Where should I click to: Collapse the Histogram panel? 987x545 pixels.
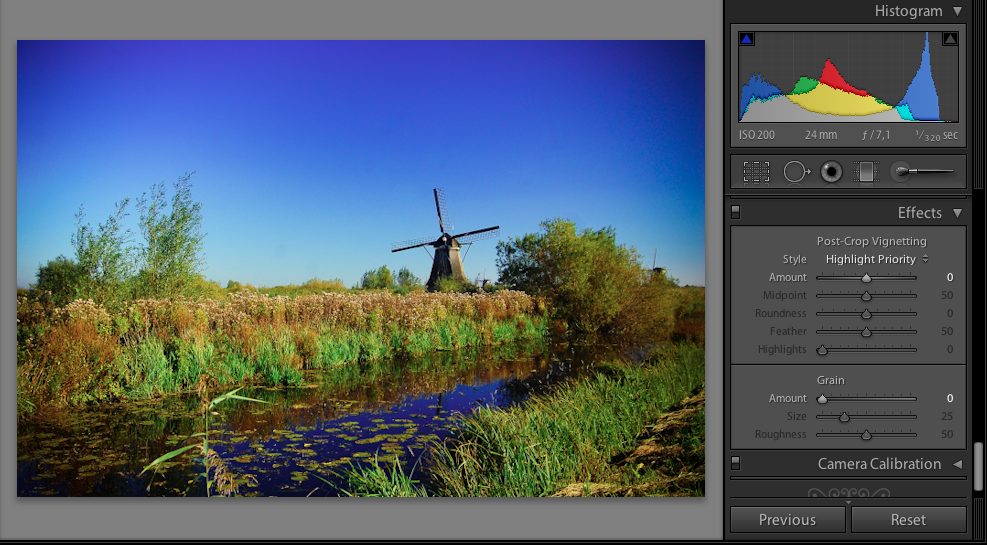click(957, 11)
